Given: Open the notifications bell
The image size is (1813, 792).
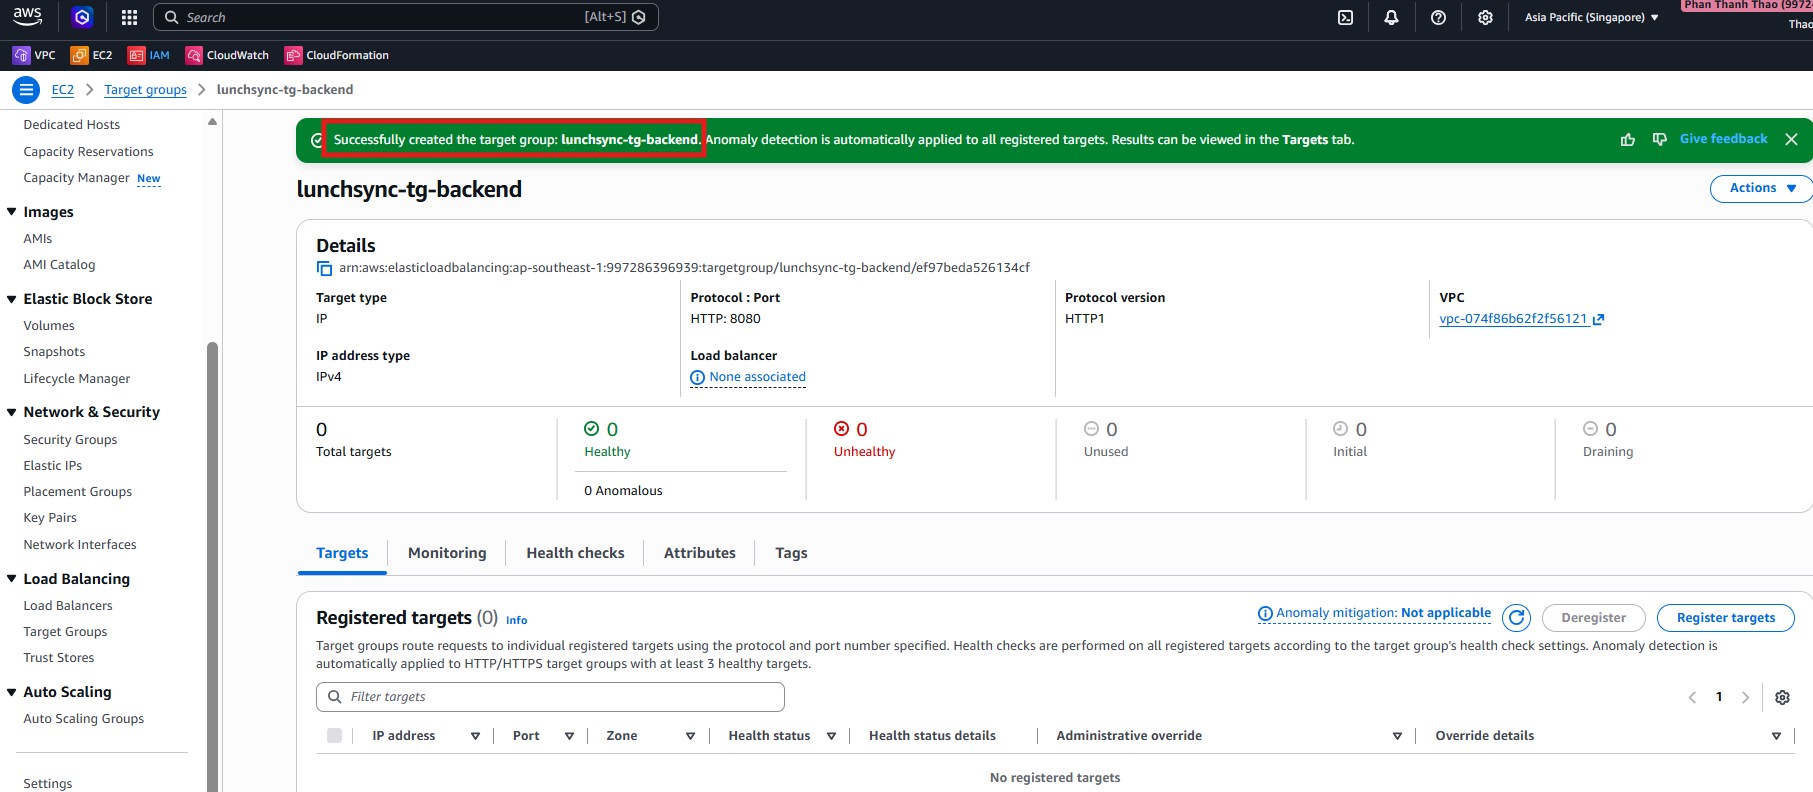Looking at the screenshot, I should pyautogui.click(x=1391, y=17).
